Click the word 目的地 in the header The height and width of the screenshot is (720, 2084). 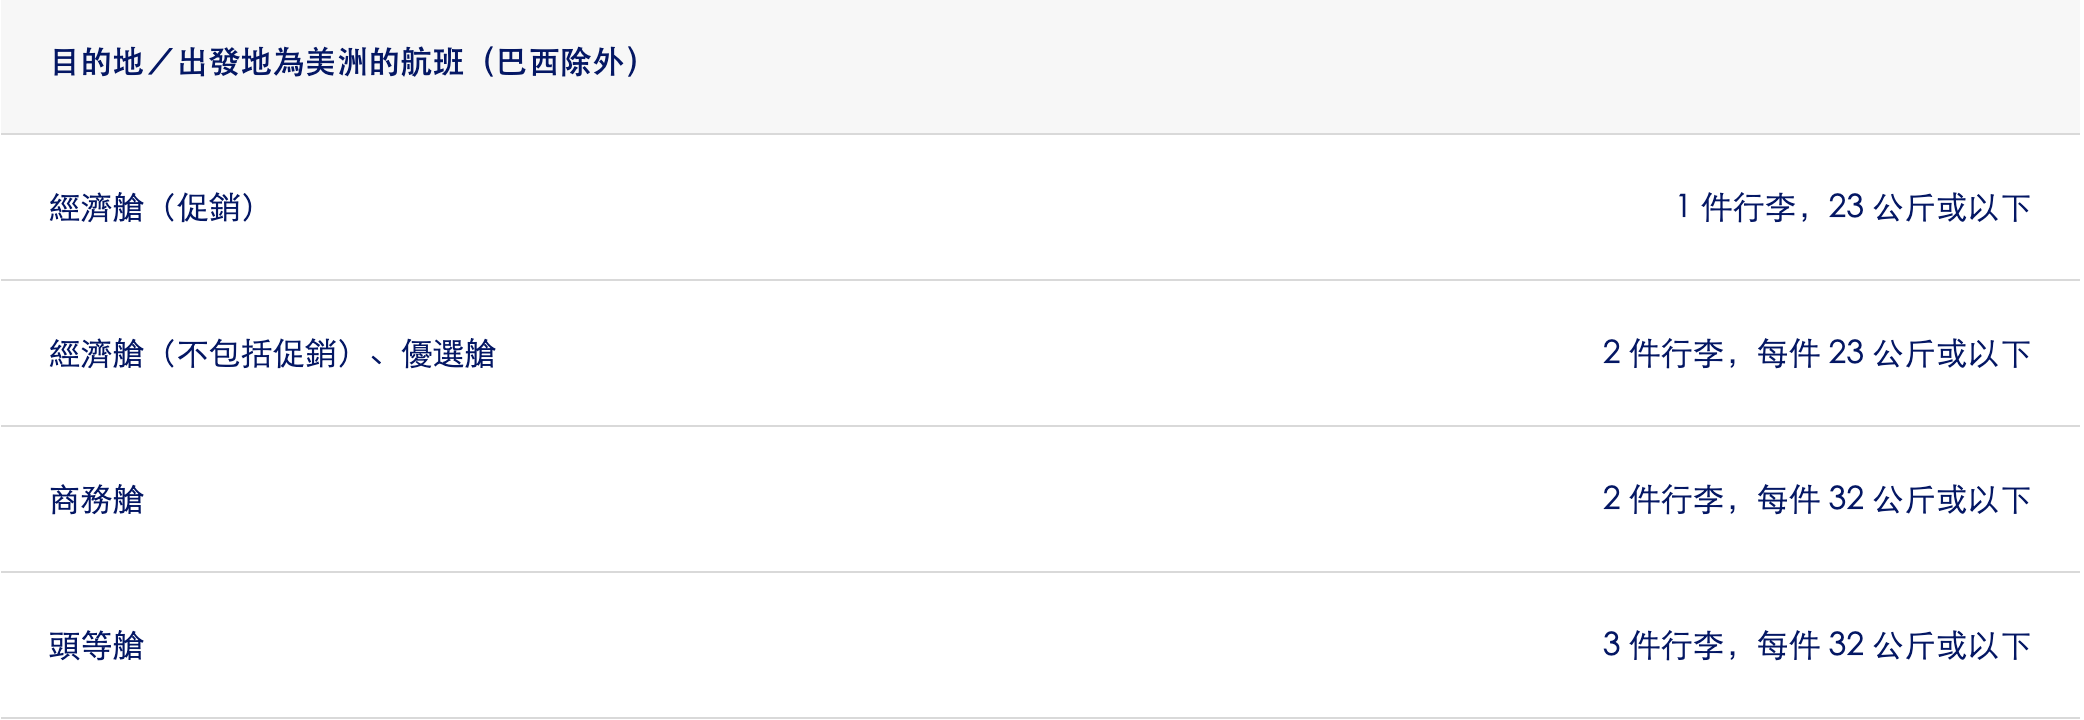coord(97,63)
